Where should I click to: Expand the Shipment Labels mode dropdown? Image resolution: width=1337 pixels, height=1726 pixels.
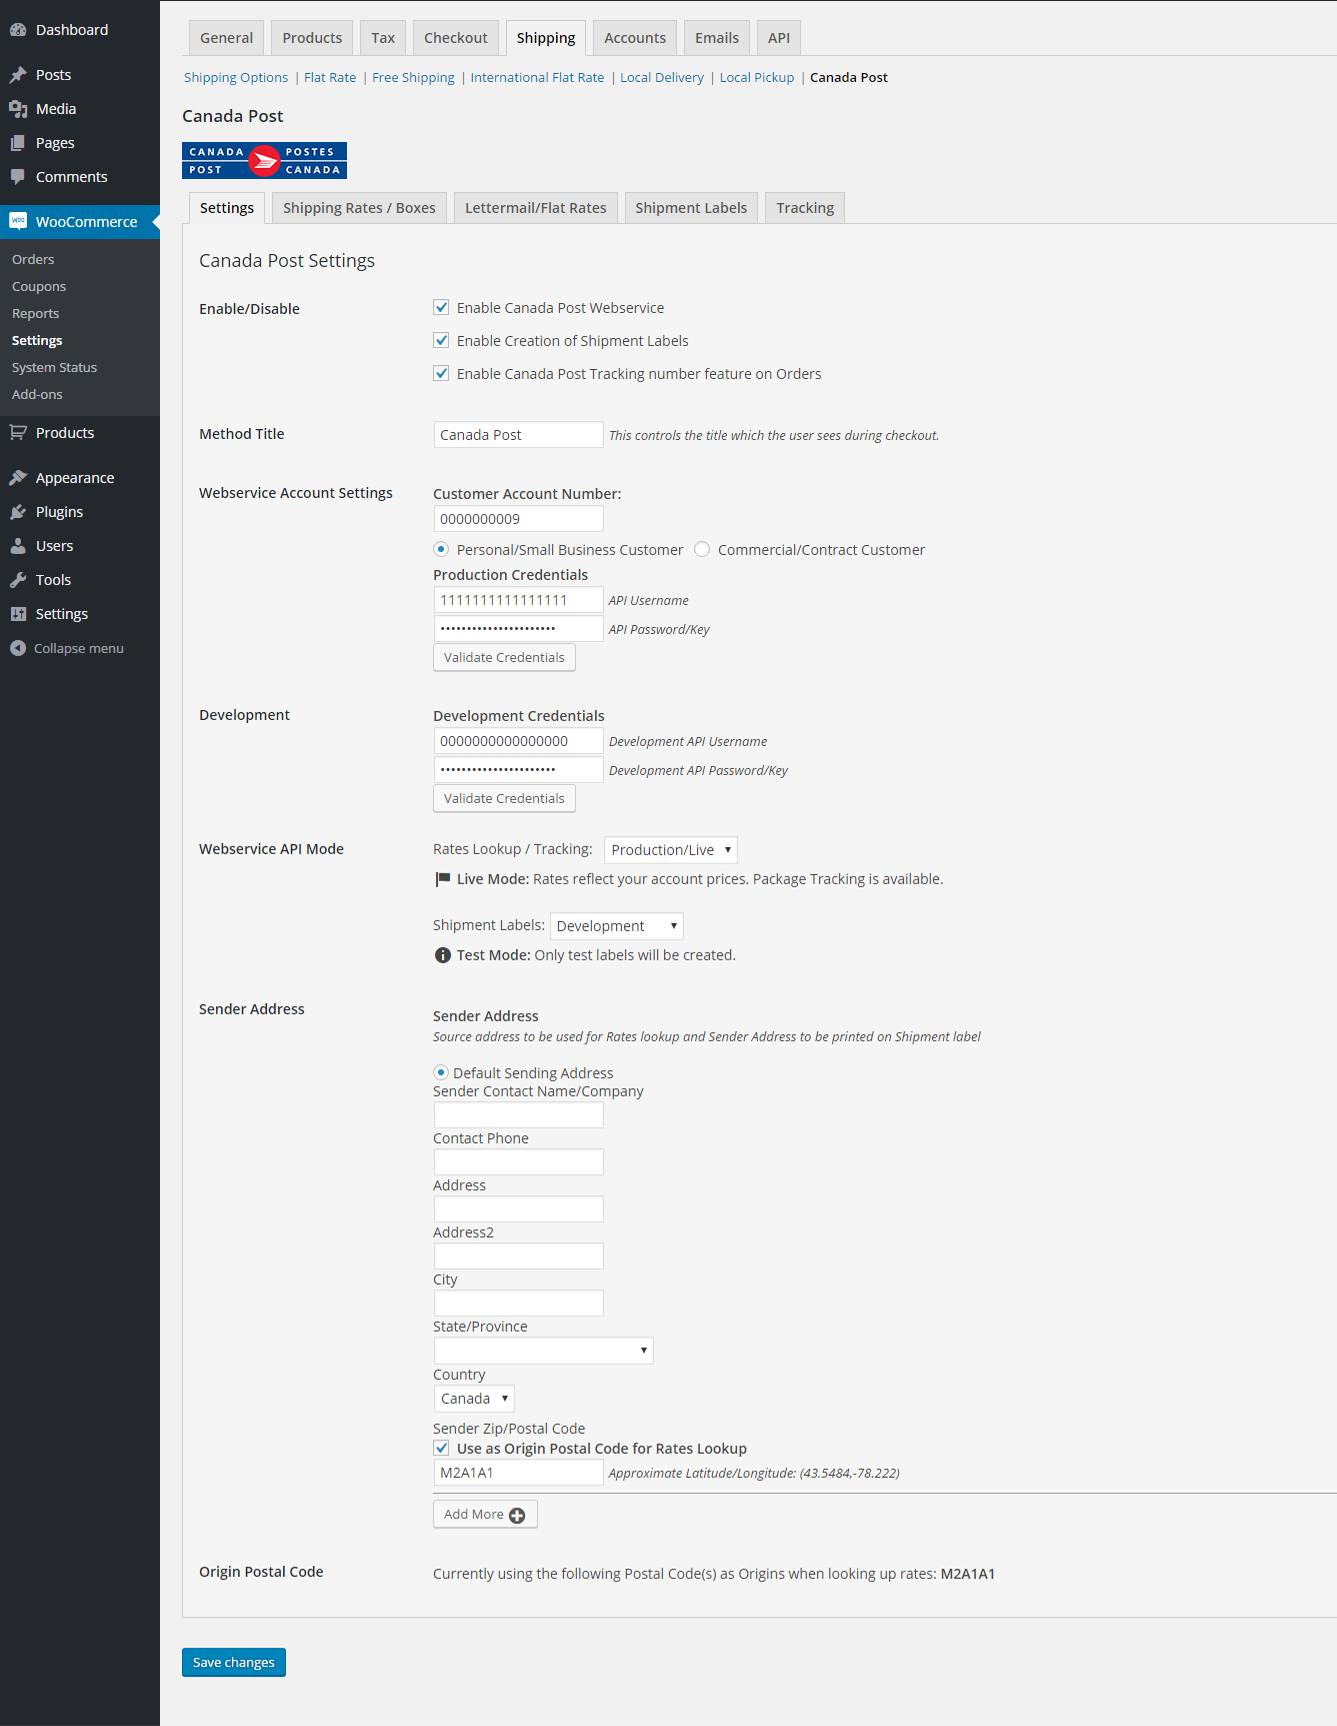616,926
